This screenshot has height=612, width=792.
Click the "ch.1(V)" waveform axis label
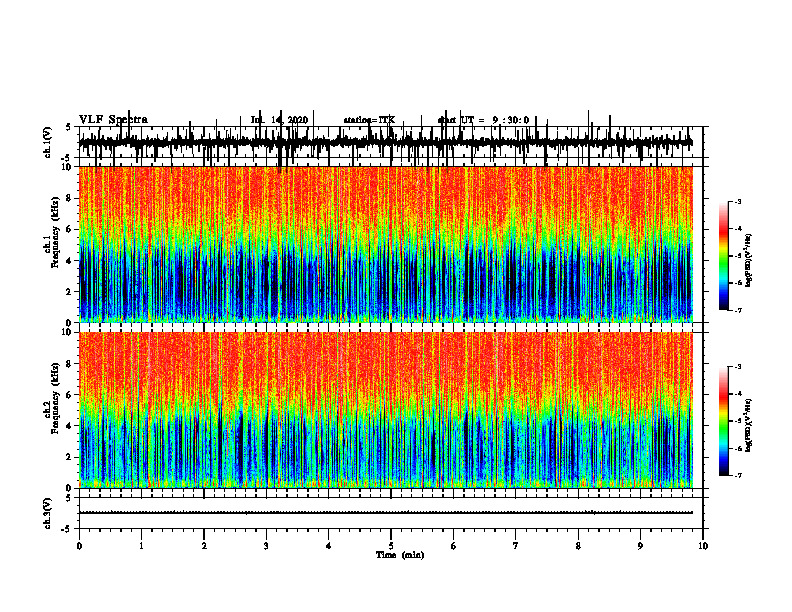pyautogui.click(x=48, y=142)
